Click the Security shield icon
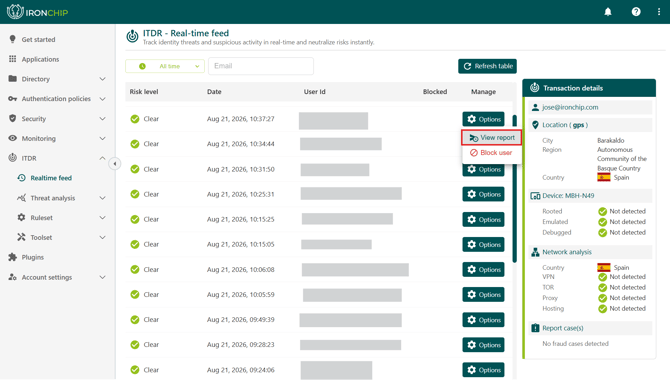This screenshot has width=670, height=380. (12, 118)
